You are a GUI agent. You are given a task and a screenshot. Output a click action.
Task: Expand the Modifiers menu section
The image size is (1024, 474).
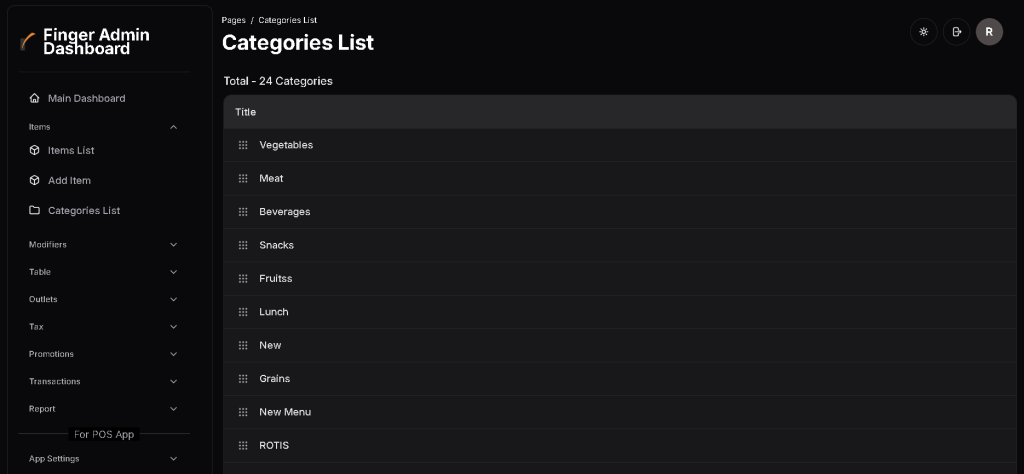point(173,244)
